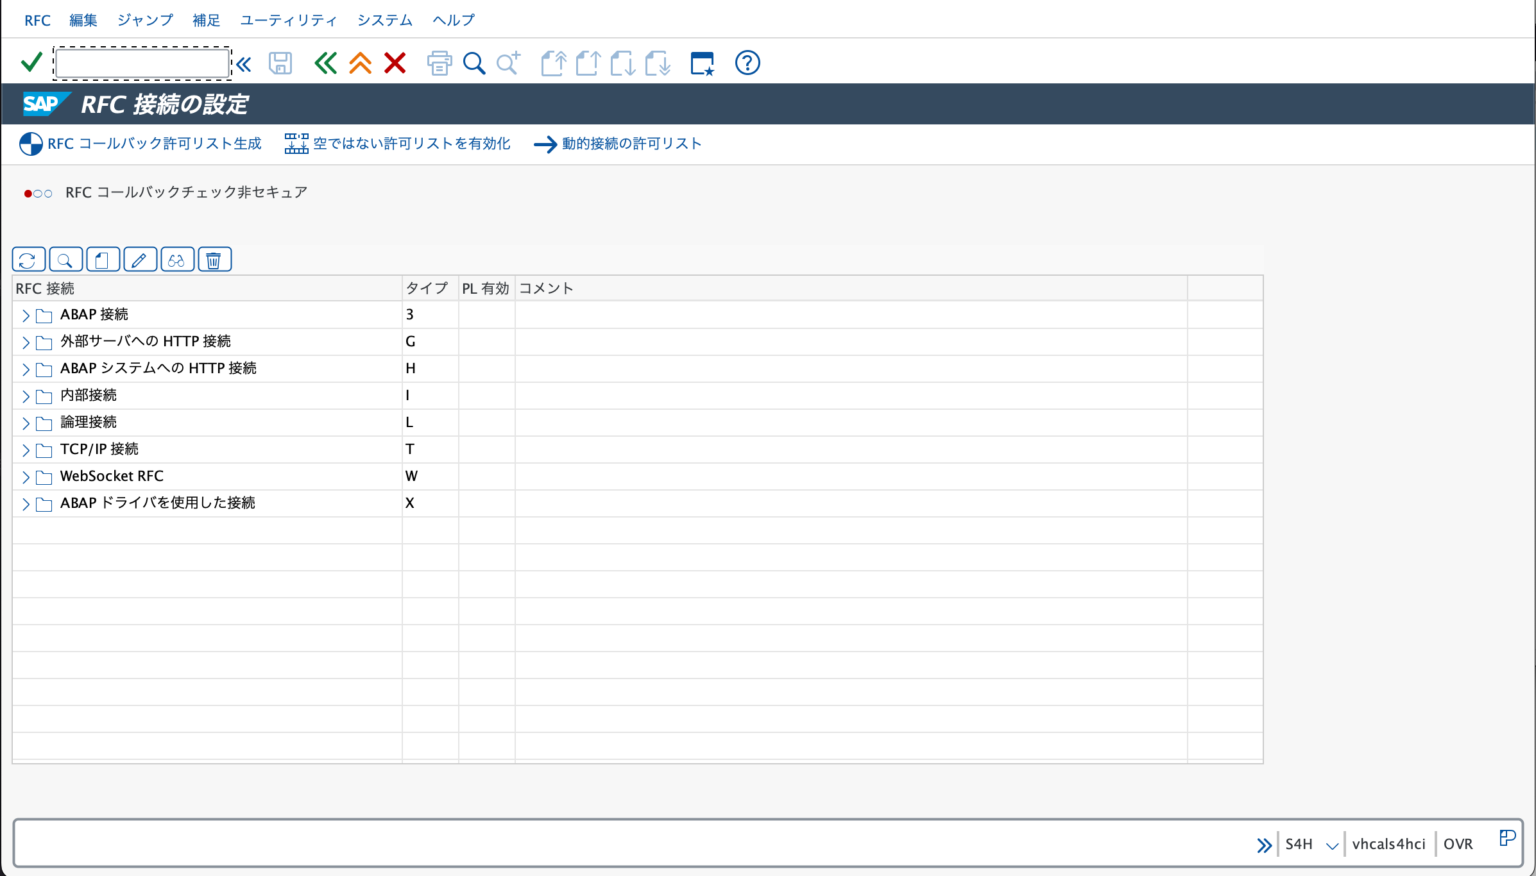
Task: Expand the TCP/IP 接続 folder
Action: point(25,448)
